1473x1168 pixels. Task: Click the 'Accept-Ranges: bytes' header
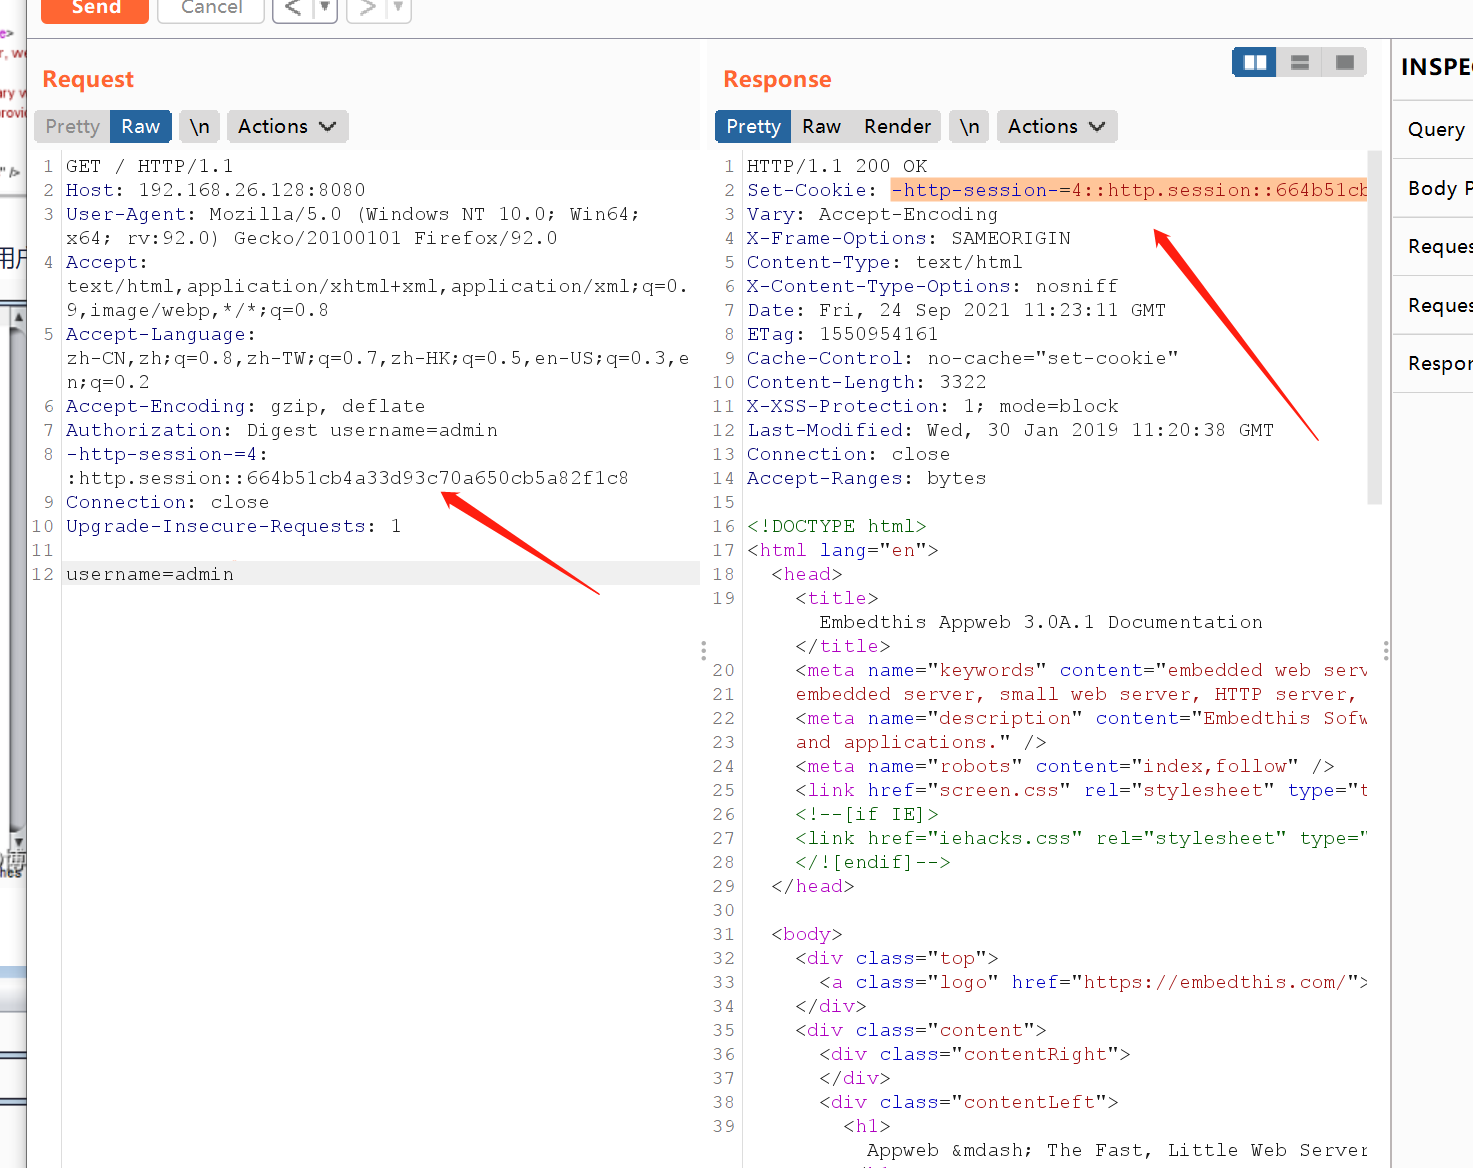[x=867, y=478]
